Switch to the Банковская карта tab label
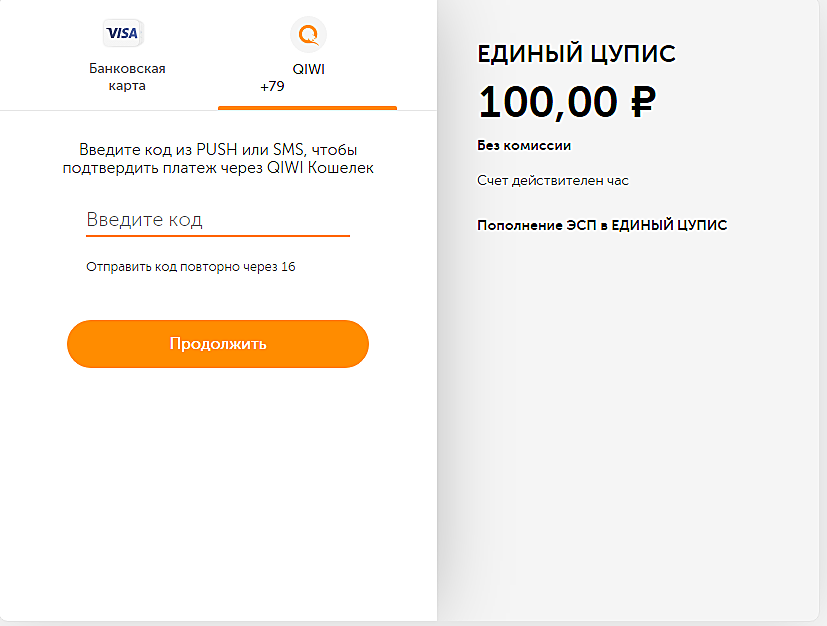The height and width of the screenshot is (626, 827). [x=127, y=77]
